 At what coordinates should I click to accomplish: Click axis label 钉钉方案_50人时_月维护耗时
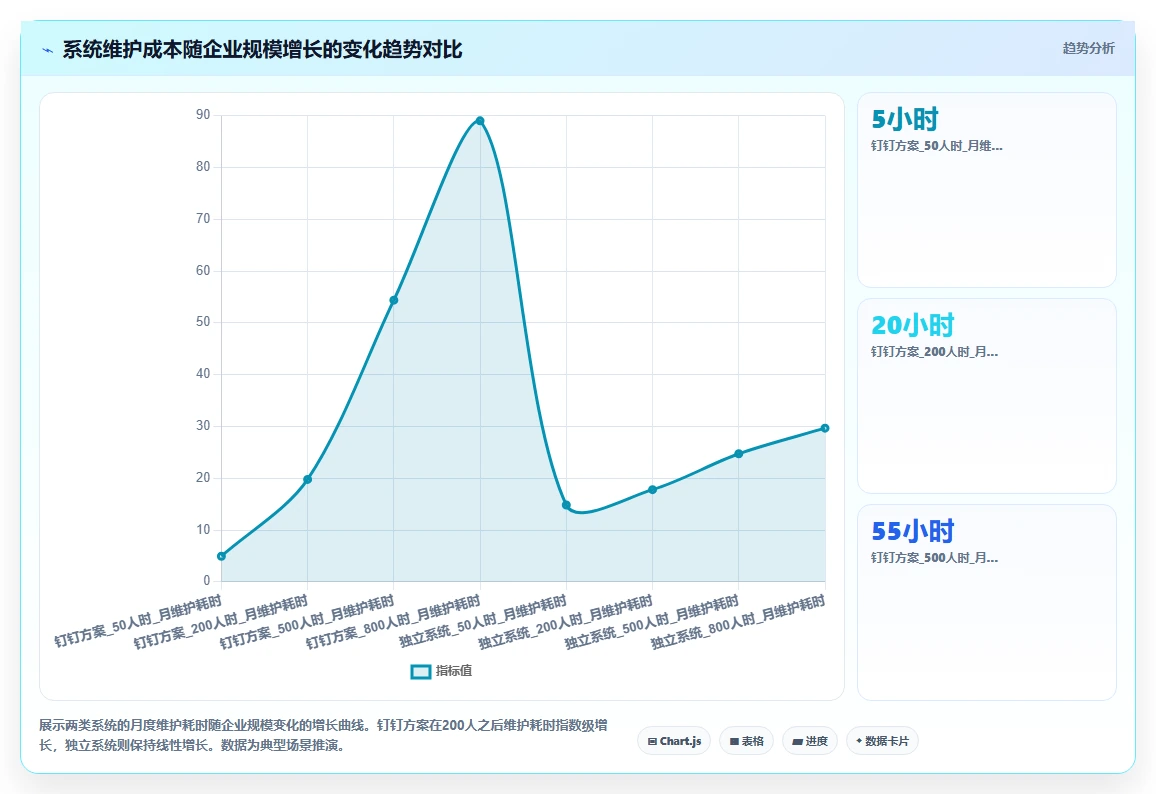coord(138,621)
